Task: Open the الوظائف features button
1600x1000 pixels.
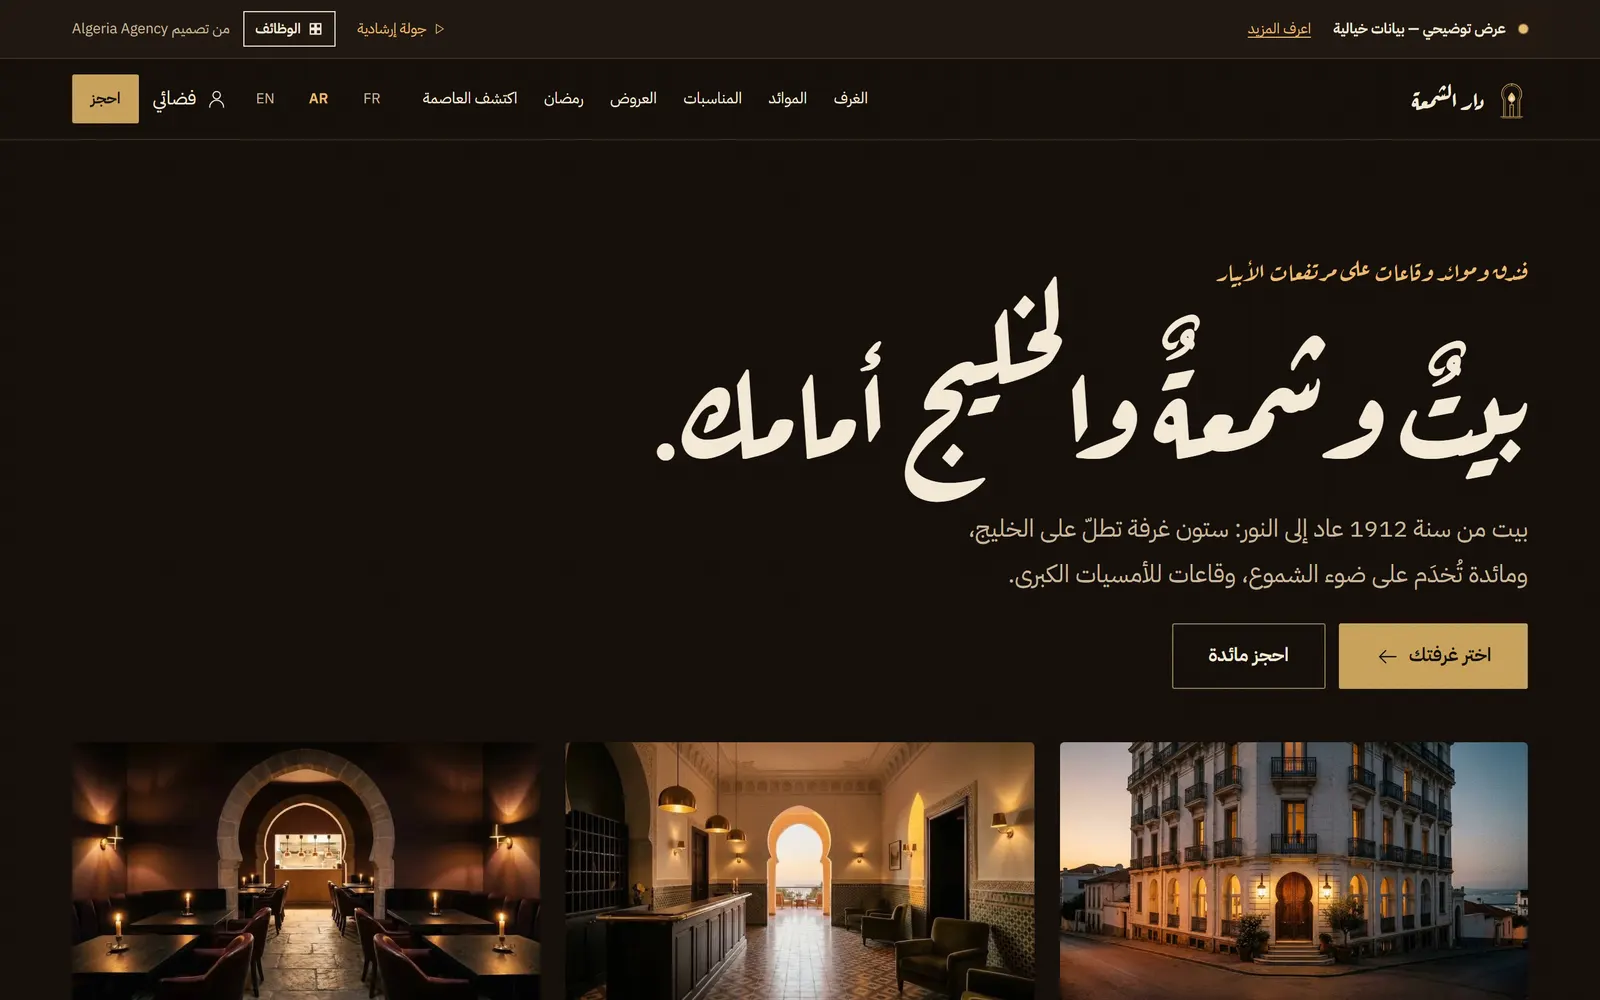Action: 289,29
